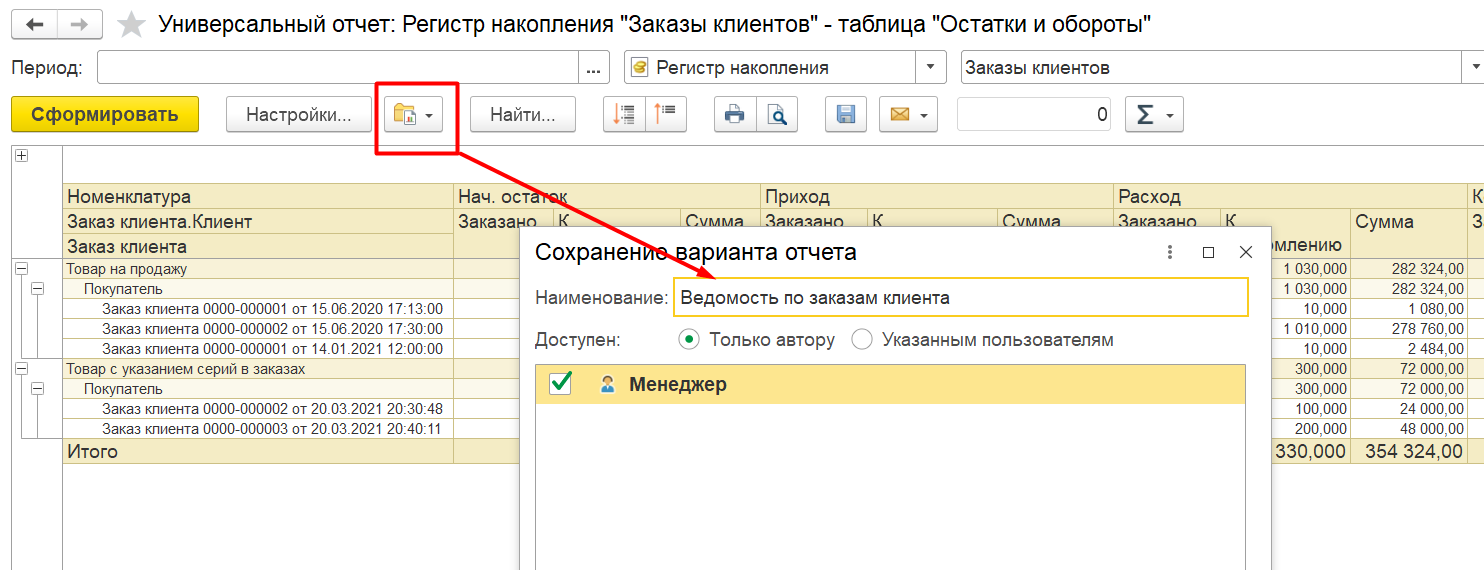Image resolution: width=1484 pixels, height=570 pixels.
Task: Collapse Покупатель group under Товар на продажу
Action: [x=38, y=289]
